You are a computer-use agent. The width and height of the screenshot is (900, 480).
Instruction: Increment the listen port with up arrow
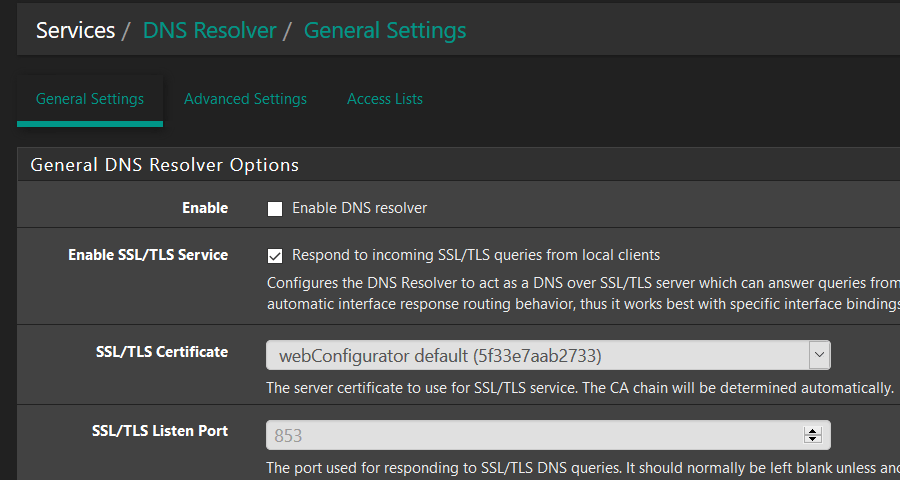click(x=813, y=431)
